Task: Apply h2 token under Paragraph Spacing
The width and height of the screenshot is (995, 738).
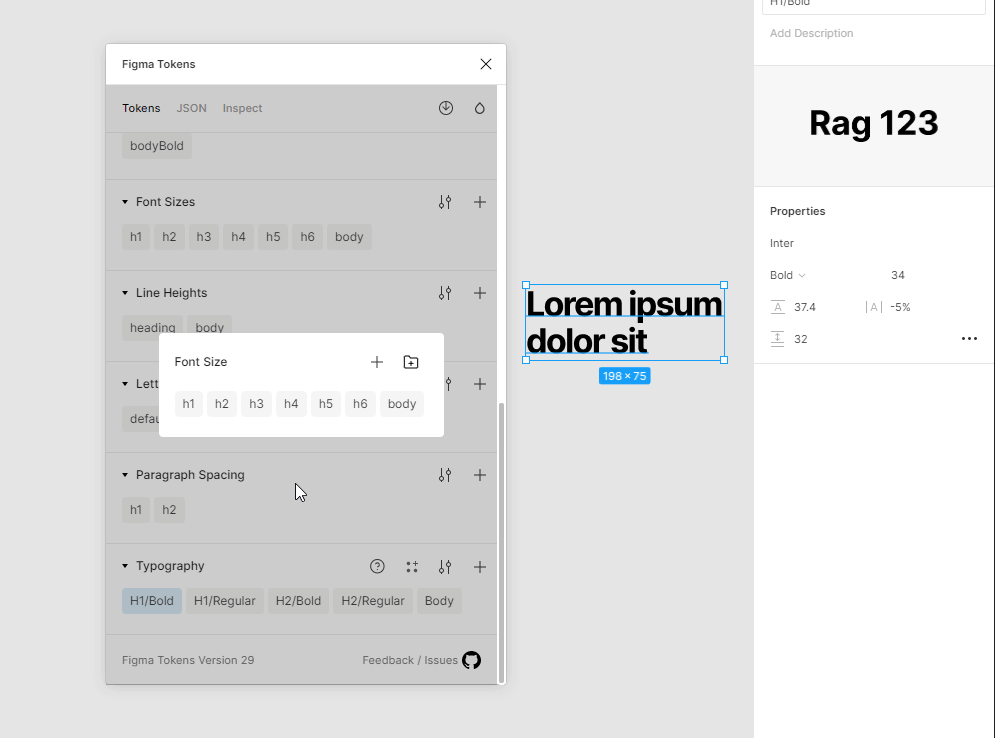Action: pyautogui.click(x=169, y=510)
